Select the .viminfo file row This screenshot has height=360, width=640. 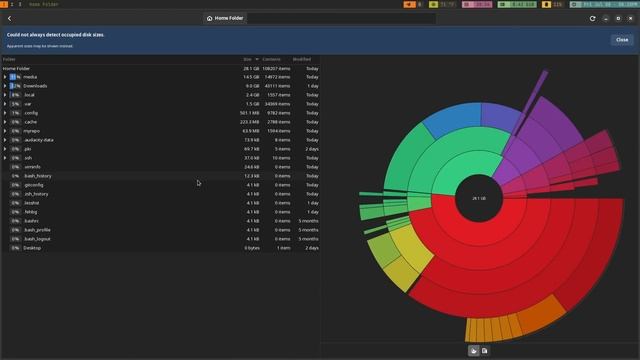(160, 167)
